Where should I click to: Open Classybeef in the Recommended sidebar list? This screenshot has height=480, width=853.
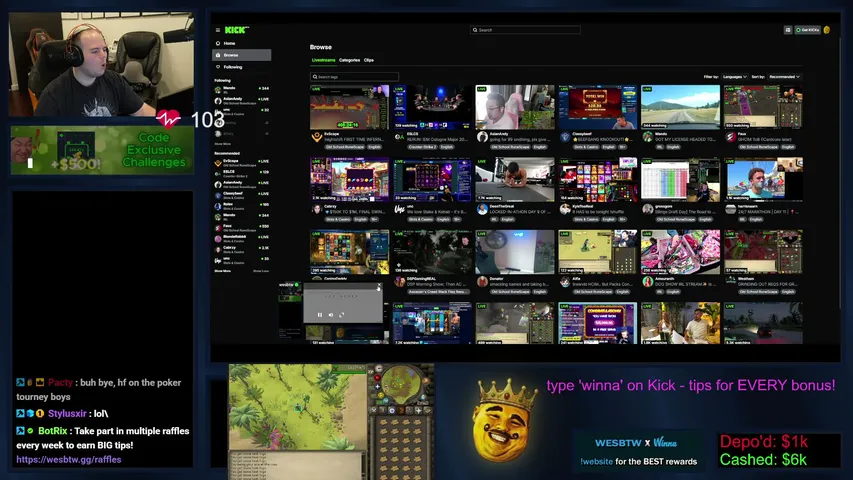[242, 195]
